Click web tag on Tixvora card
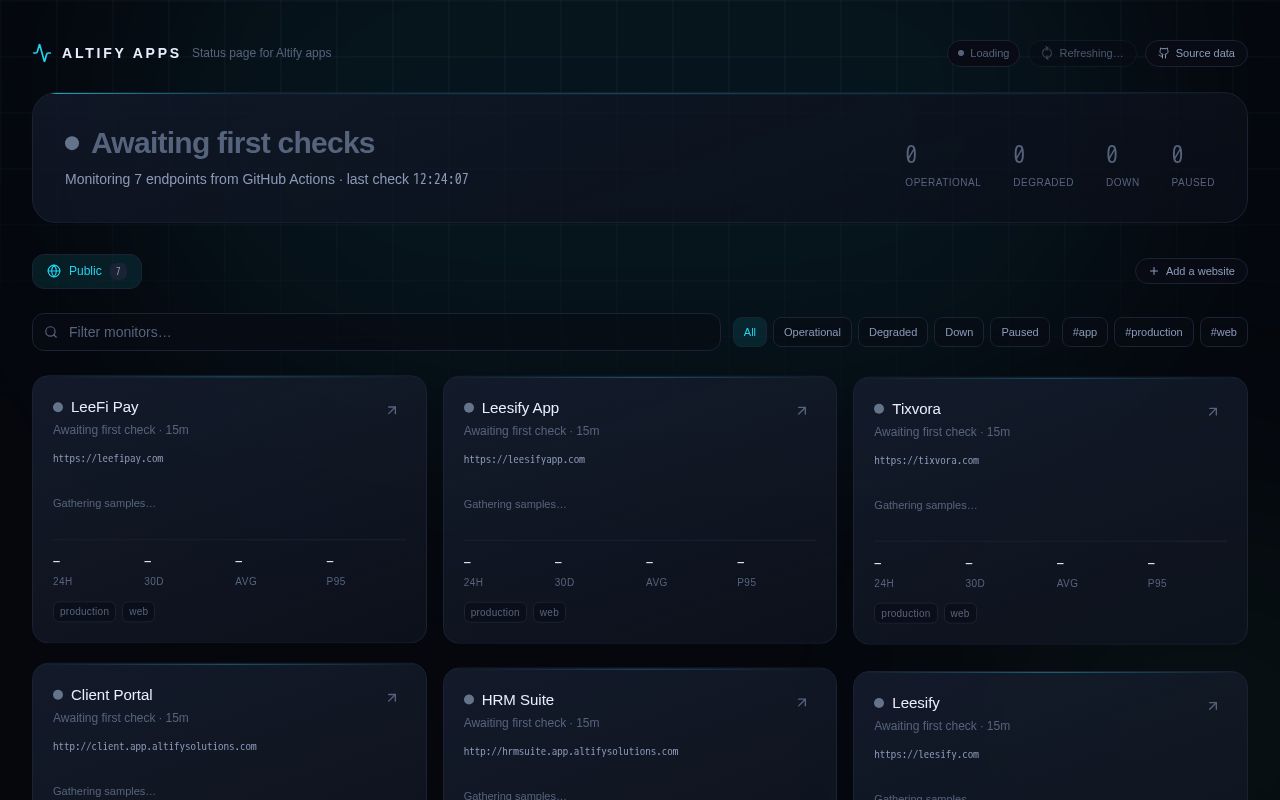Screen dimensions: 1280x800 tap(960, 614)
